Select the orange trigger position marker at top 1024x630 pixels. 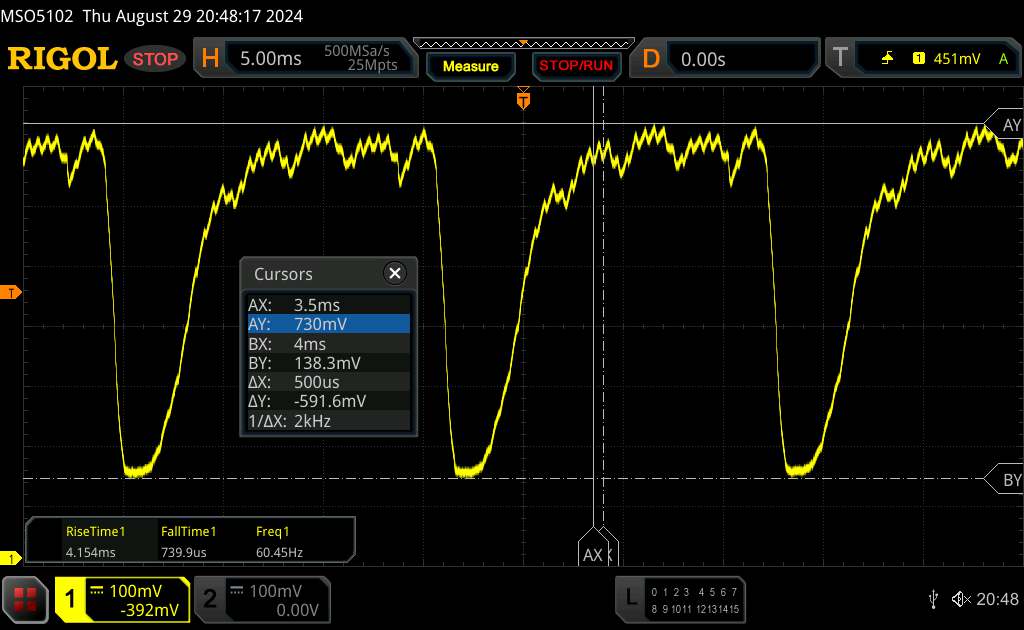pos(522,99)
